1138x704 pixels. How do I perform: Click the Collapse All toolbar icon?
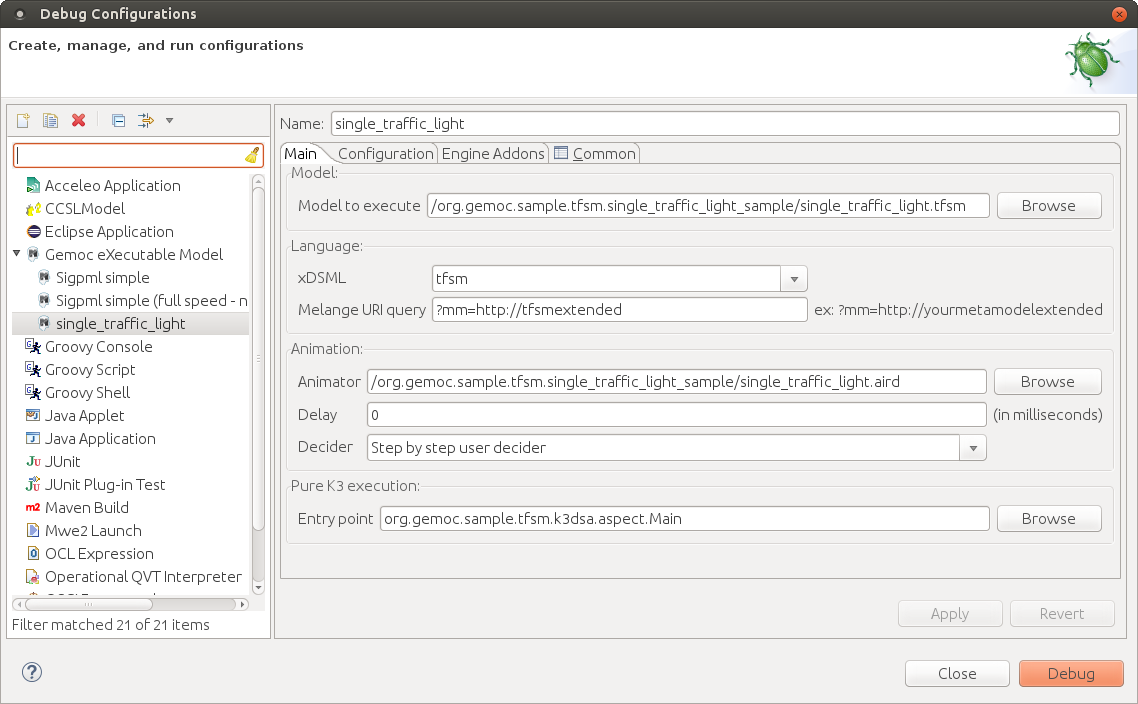118,121
